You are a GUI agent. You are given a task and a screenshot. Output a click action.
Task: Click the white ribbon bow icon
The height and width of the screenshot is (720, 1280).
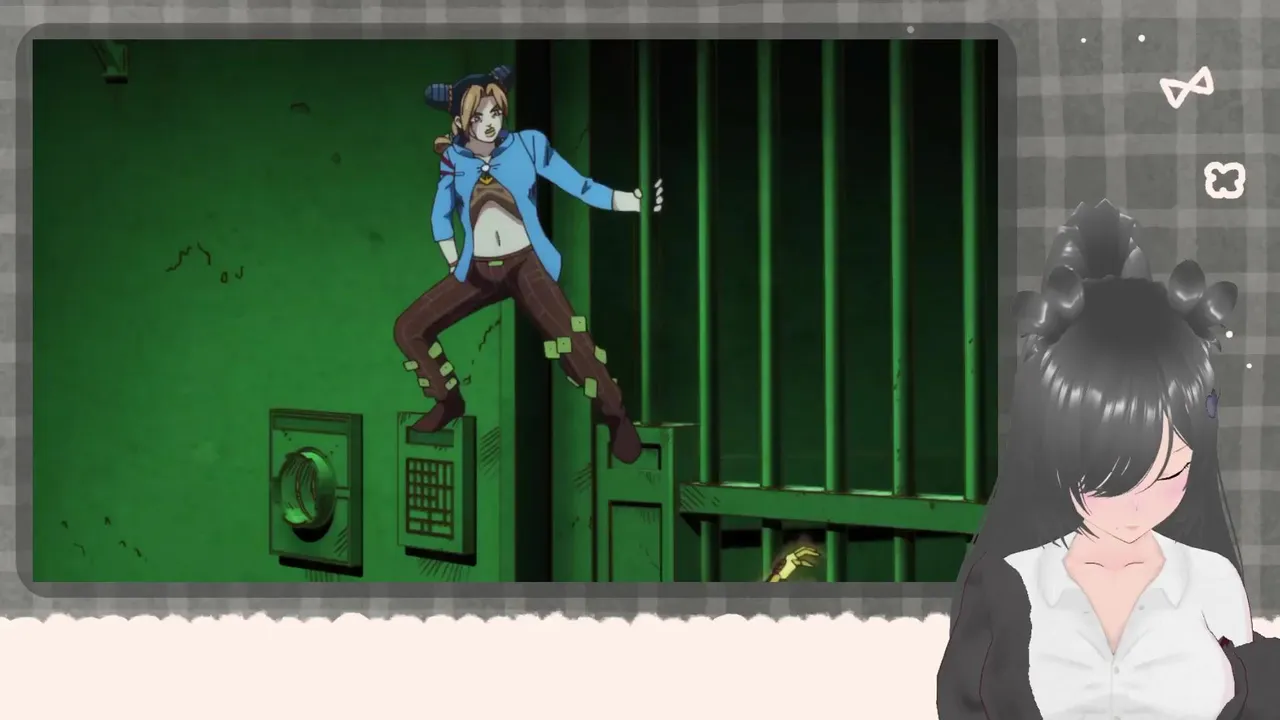coord(1187,87)
